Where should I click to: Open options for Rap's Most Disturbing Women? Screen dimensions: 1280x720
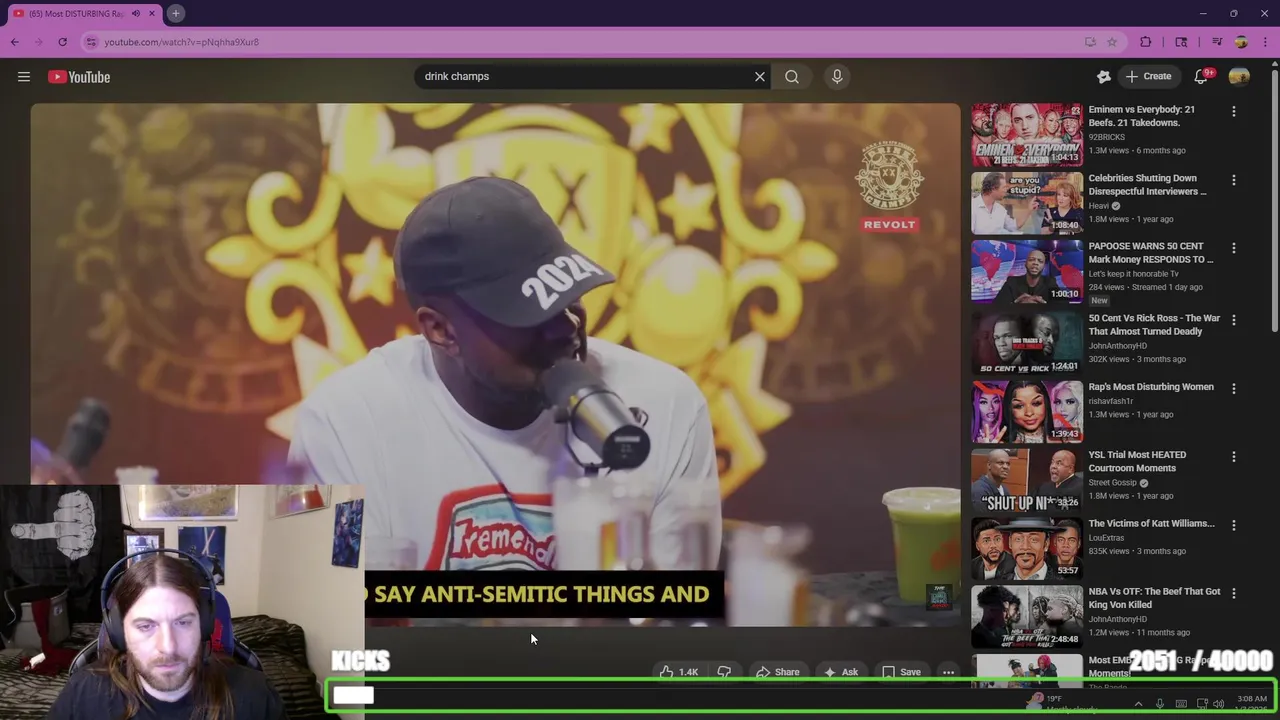point(1233,388)
